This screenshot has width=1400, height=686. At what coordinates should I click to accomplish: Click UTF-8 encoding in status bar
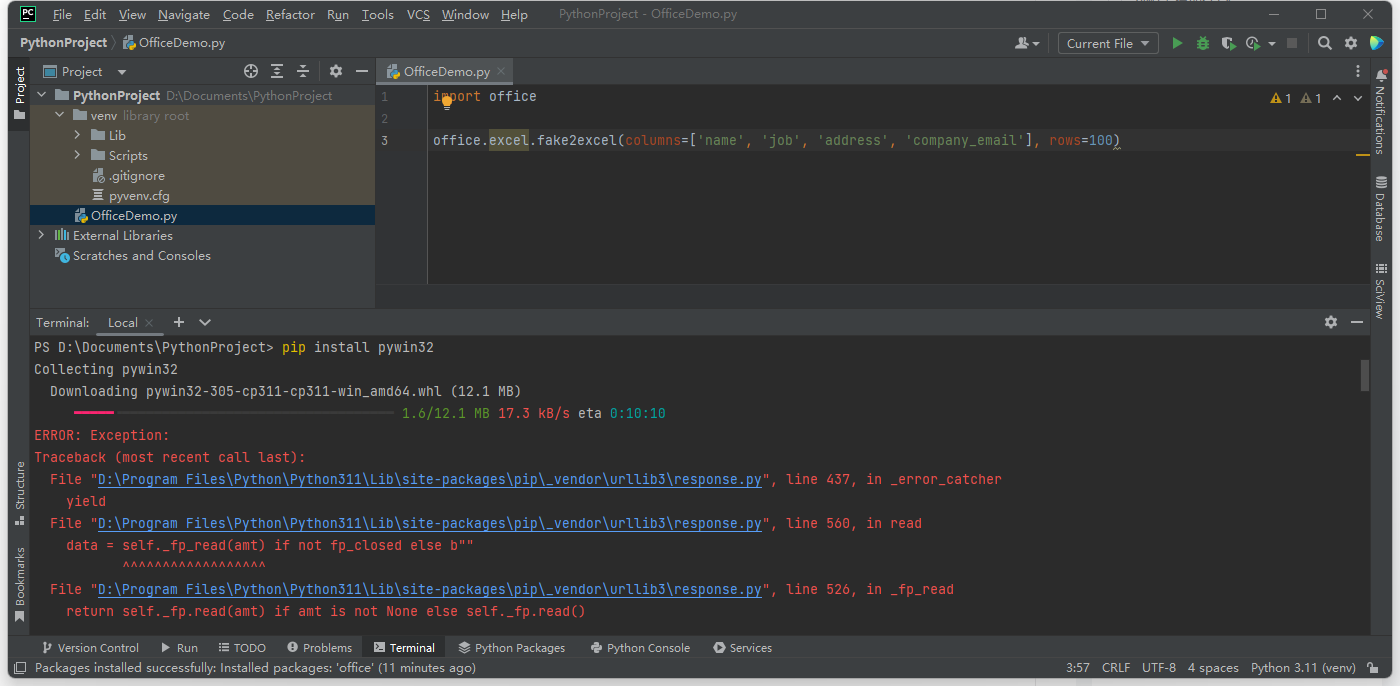coord(1159,668)
